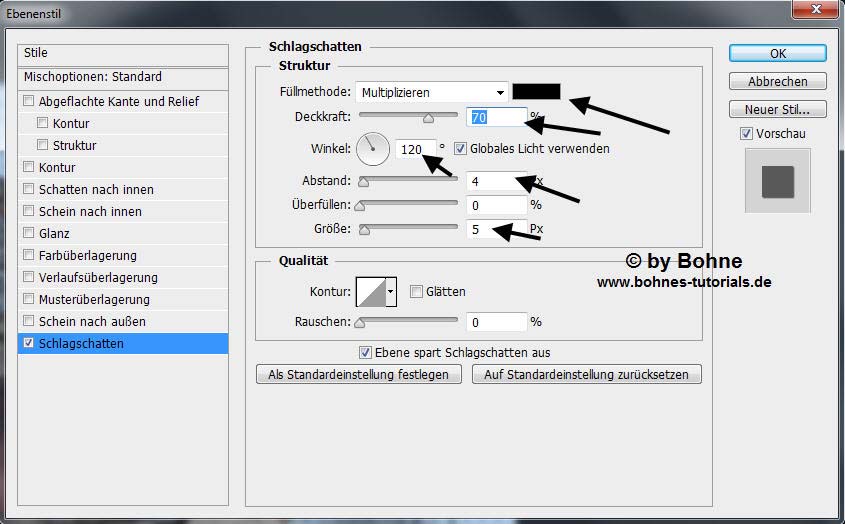
Task: Enable the Verlaufsüberlagerung checkbox
Action: pos(29,277)
